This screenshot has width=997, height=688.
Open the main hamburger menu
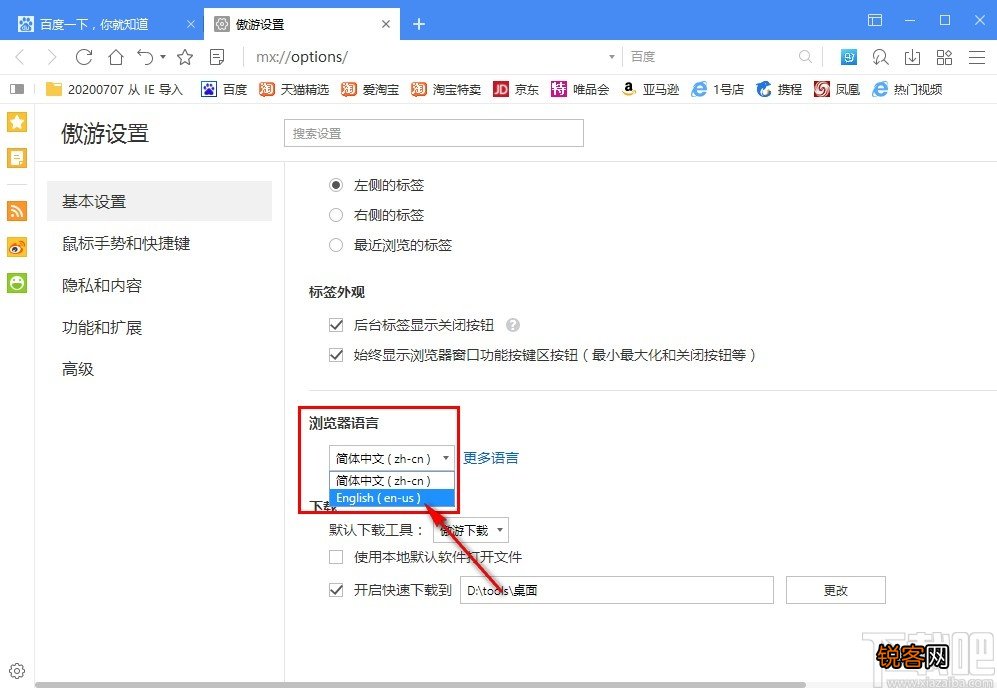pyautogui.click(x=977, y=57)
